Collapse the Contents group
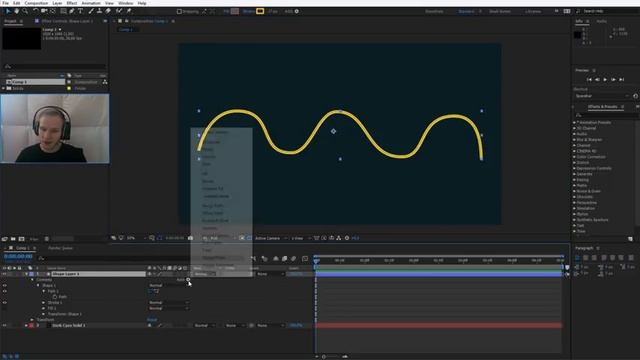Viewport: 640px width, 360px height. coord(32,280)
